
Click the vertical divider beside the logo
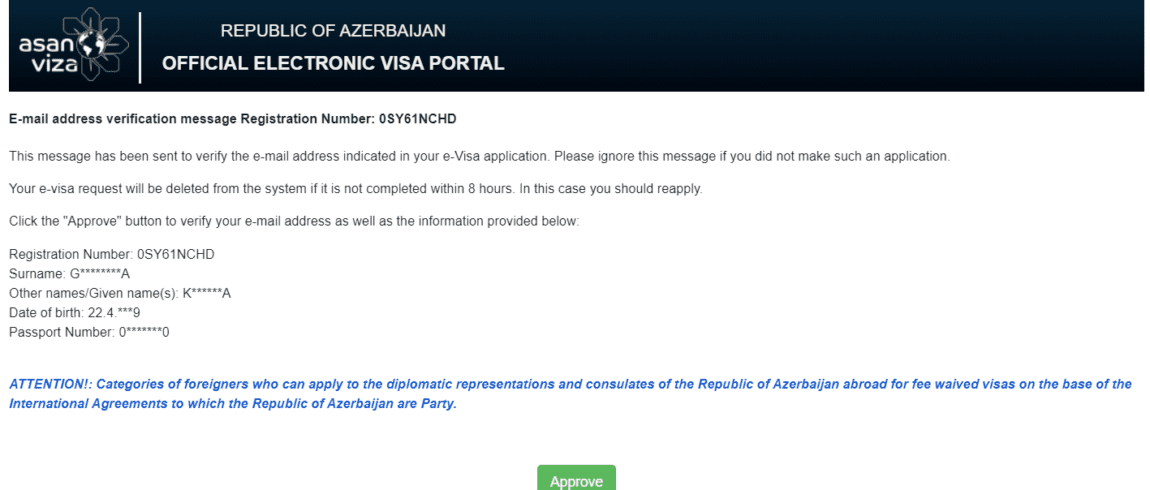pos(140,48)
